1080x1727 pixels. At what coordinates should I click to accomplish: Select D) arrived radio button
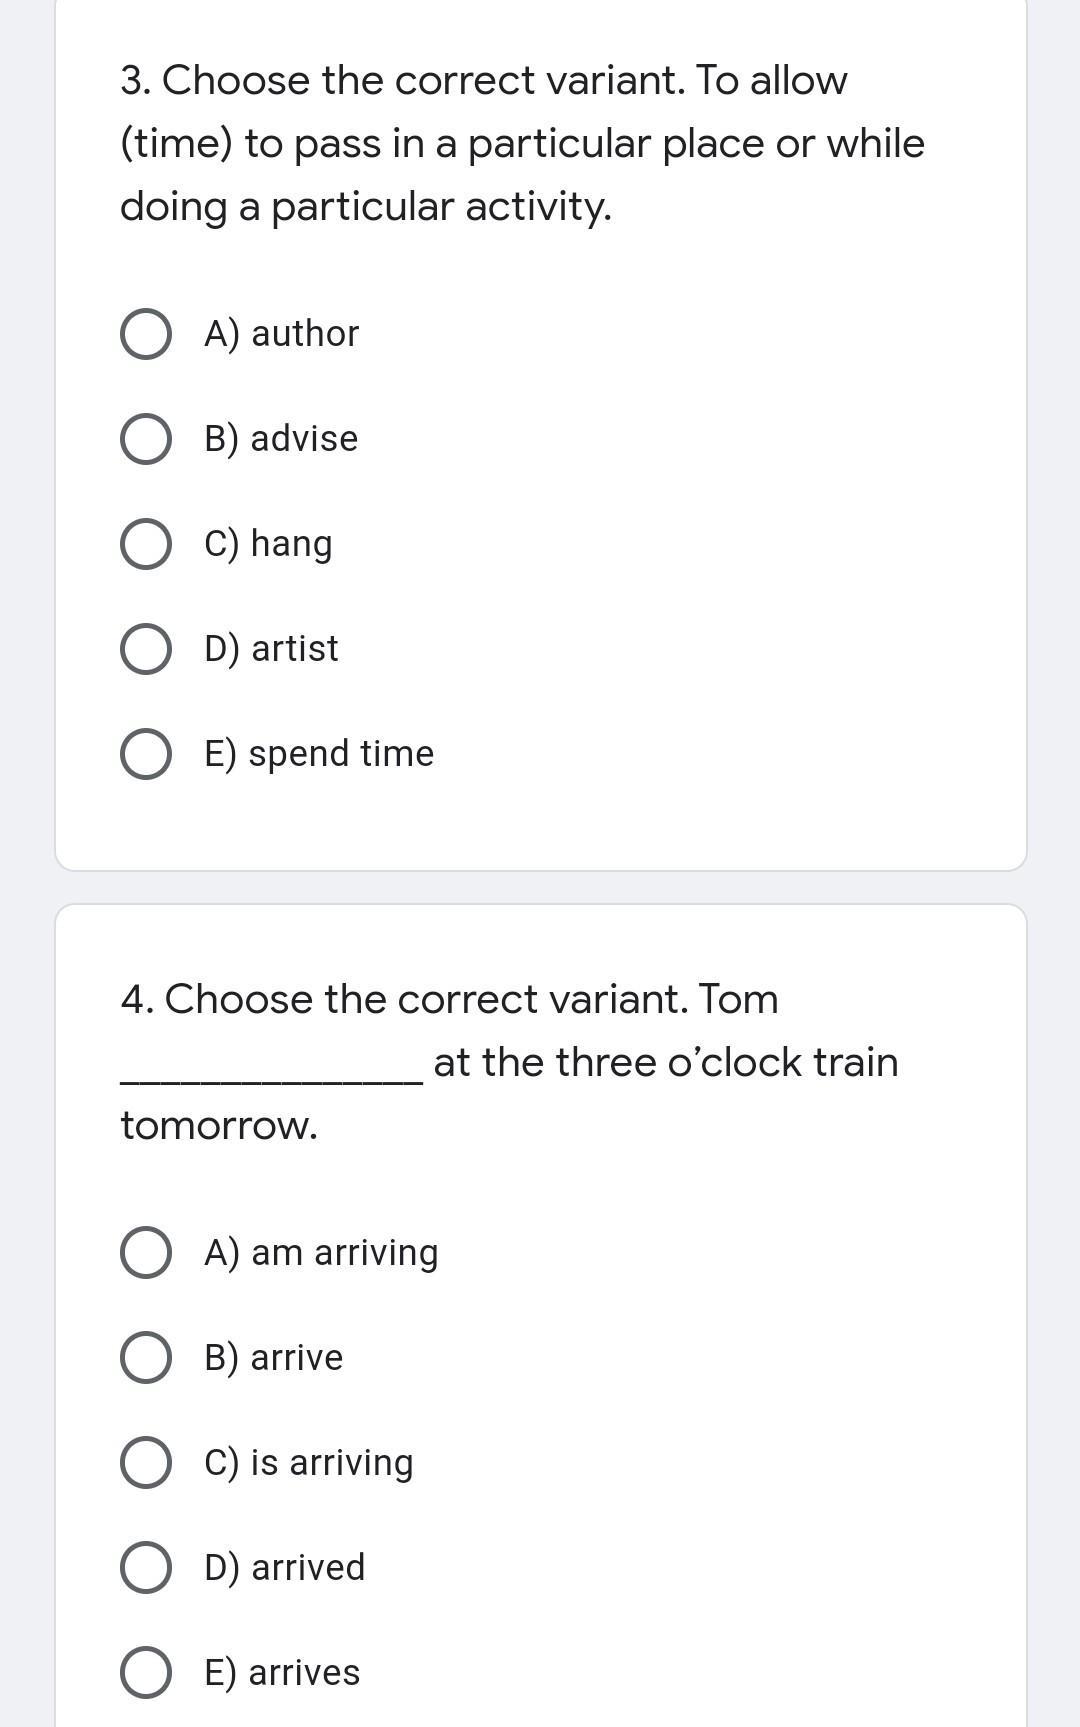point(145,1568)
